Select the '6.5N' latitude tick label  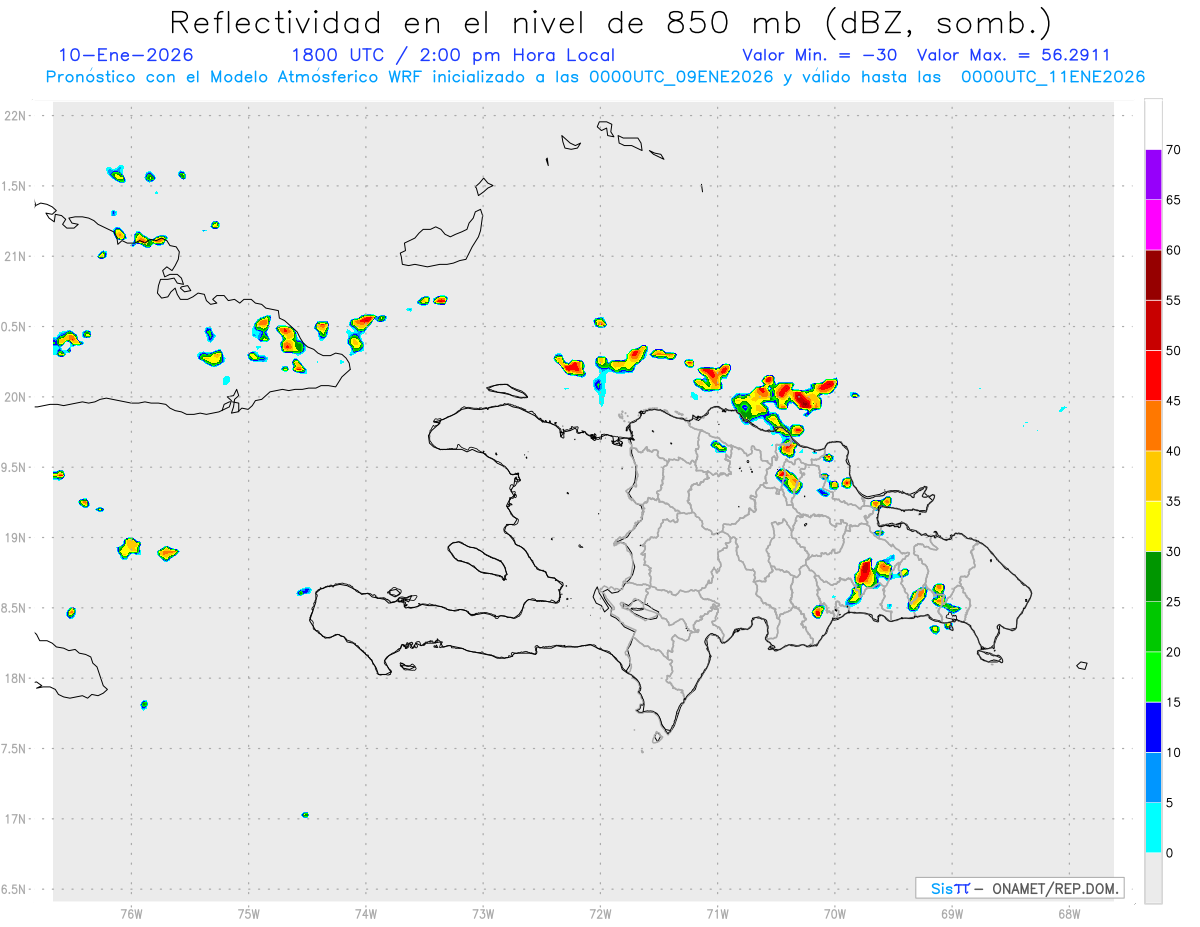click(14, 890)
